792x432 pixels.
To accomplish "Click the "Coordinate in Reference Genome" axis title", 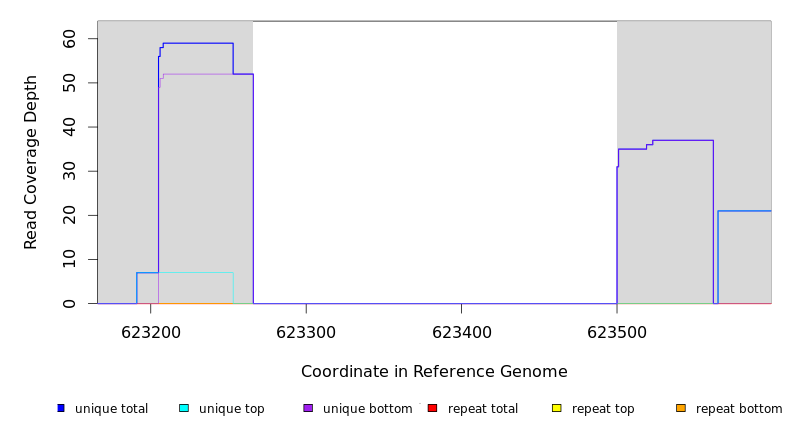I will tap(434, 372).
